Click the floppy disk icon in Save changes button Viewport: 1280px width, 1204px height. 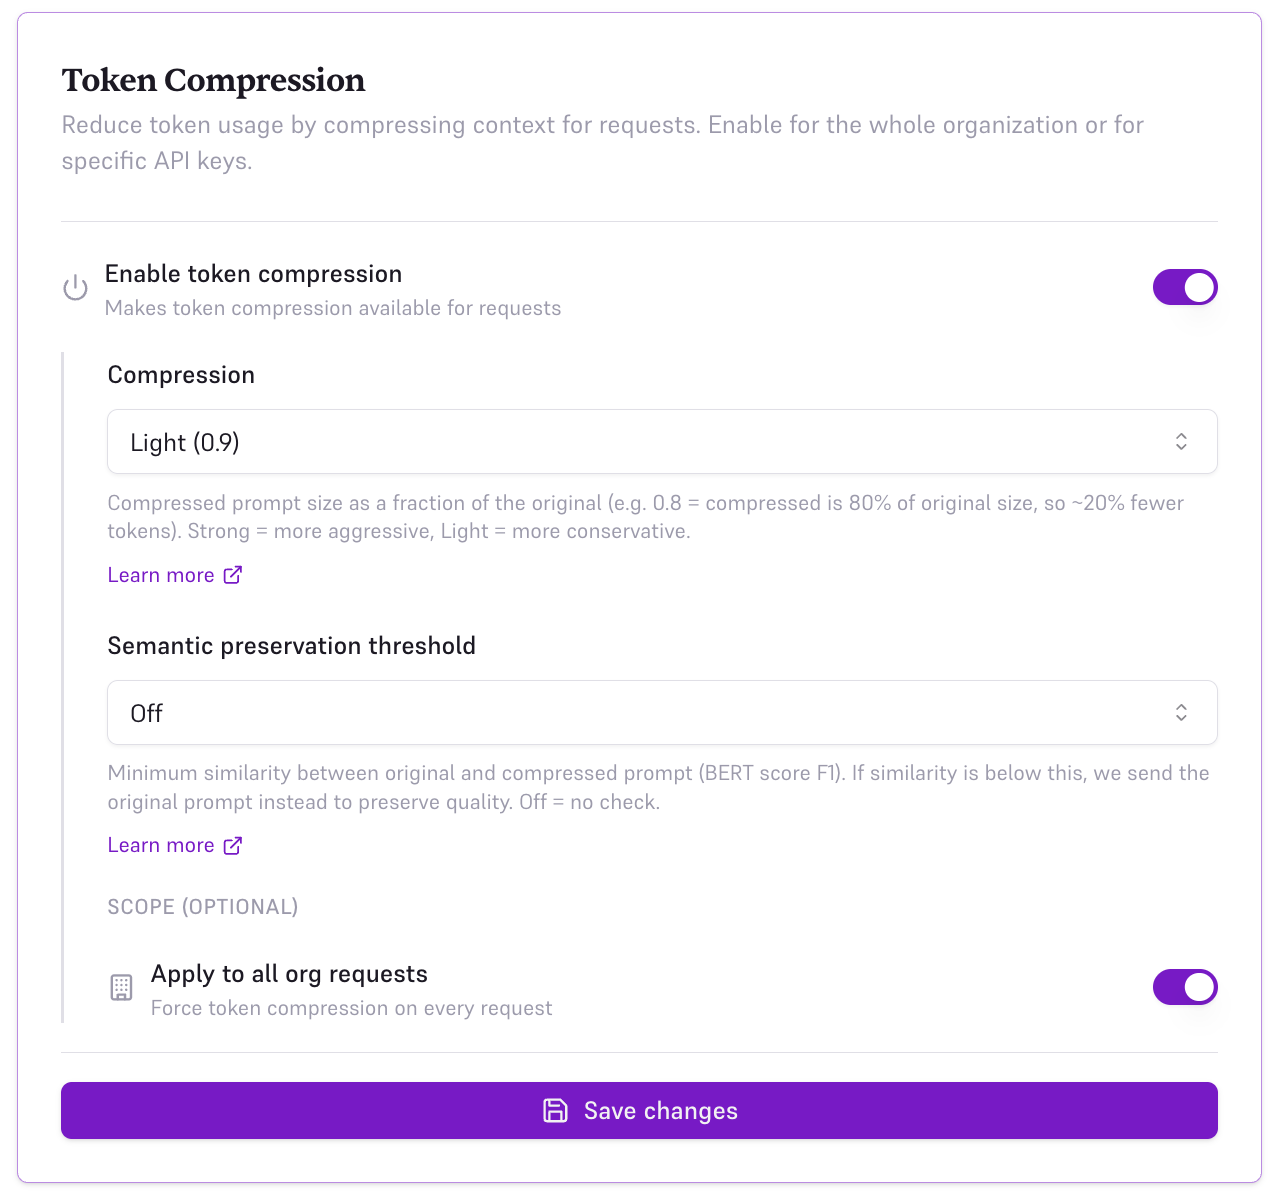(556, 1110)
